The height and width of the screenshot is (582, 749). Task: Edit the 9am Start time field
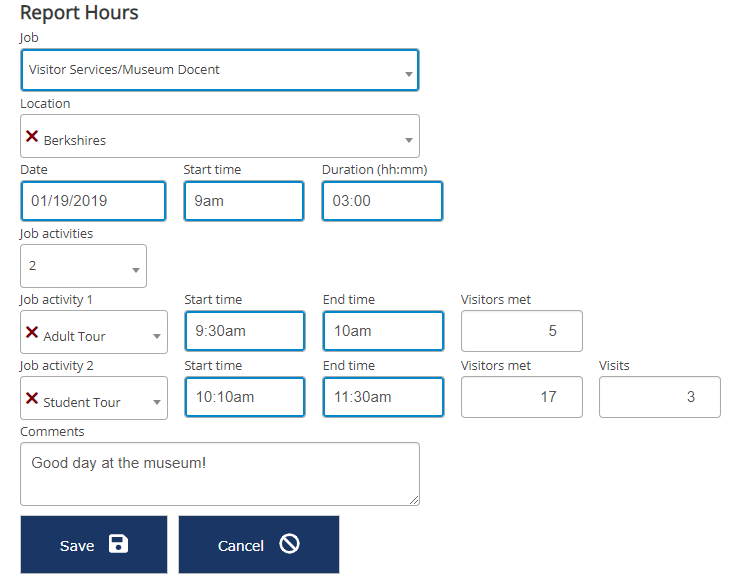(x=244, y=201)
